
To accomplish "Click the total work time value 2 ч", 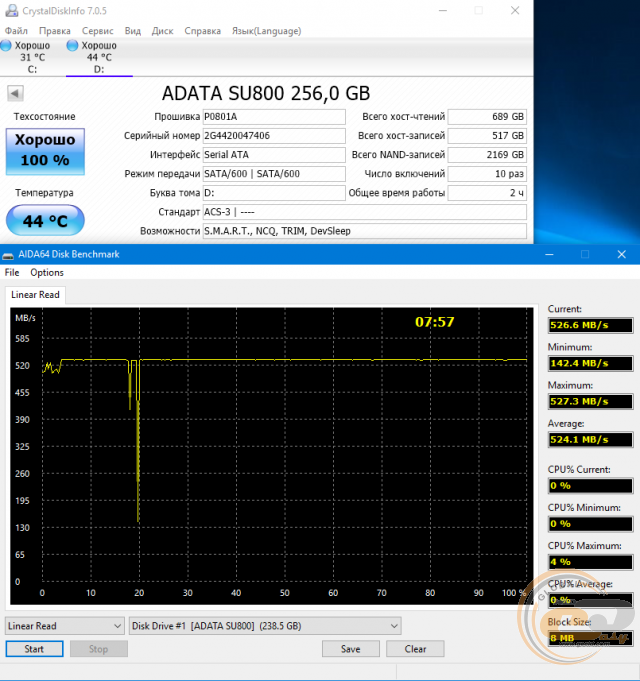I will click(487, 193).
